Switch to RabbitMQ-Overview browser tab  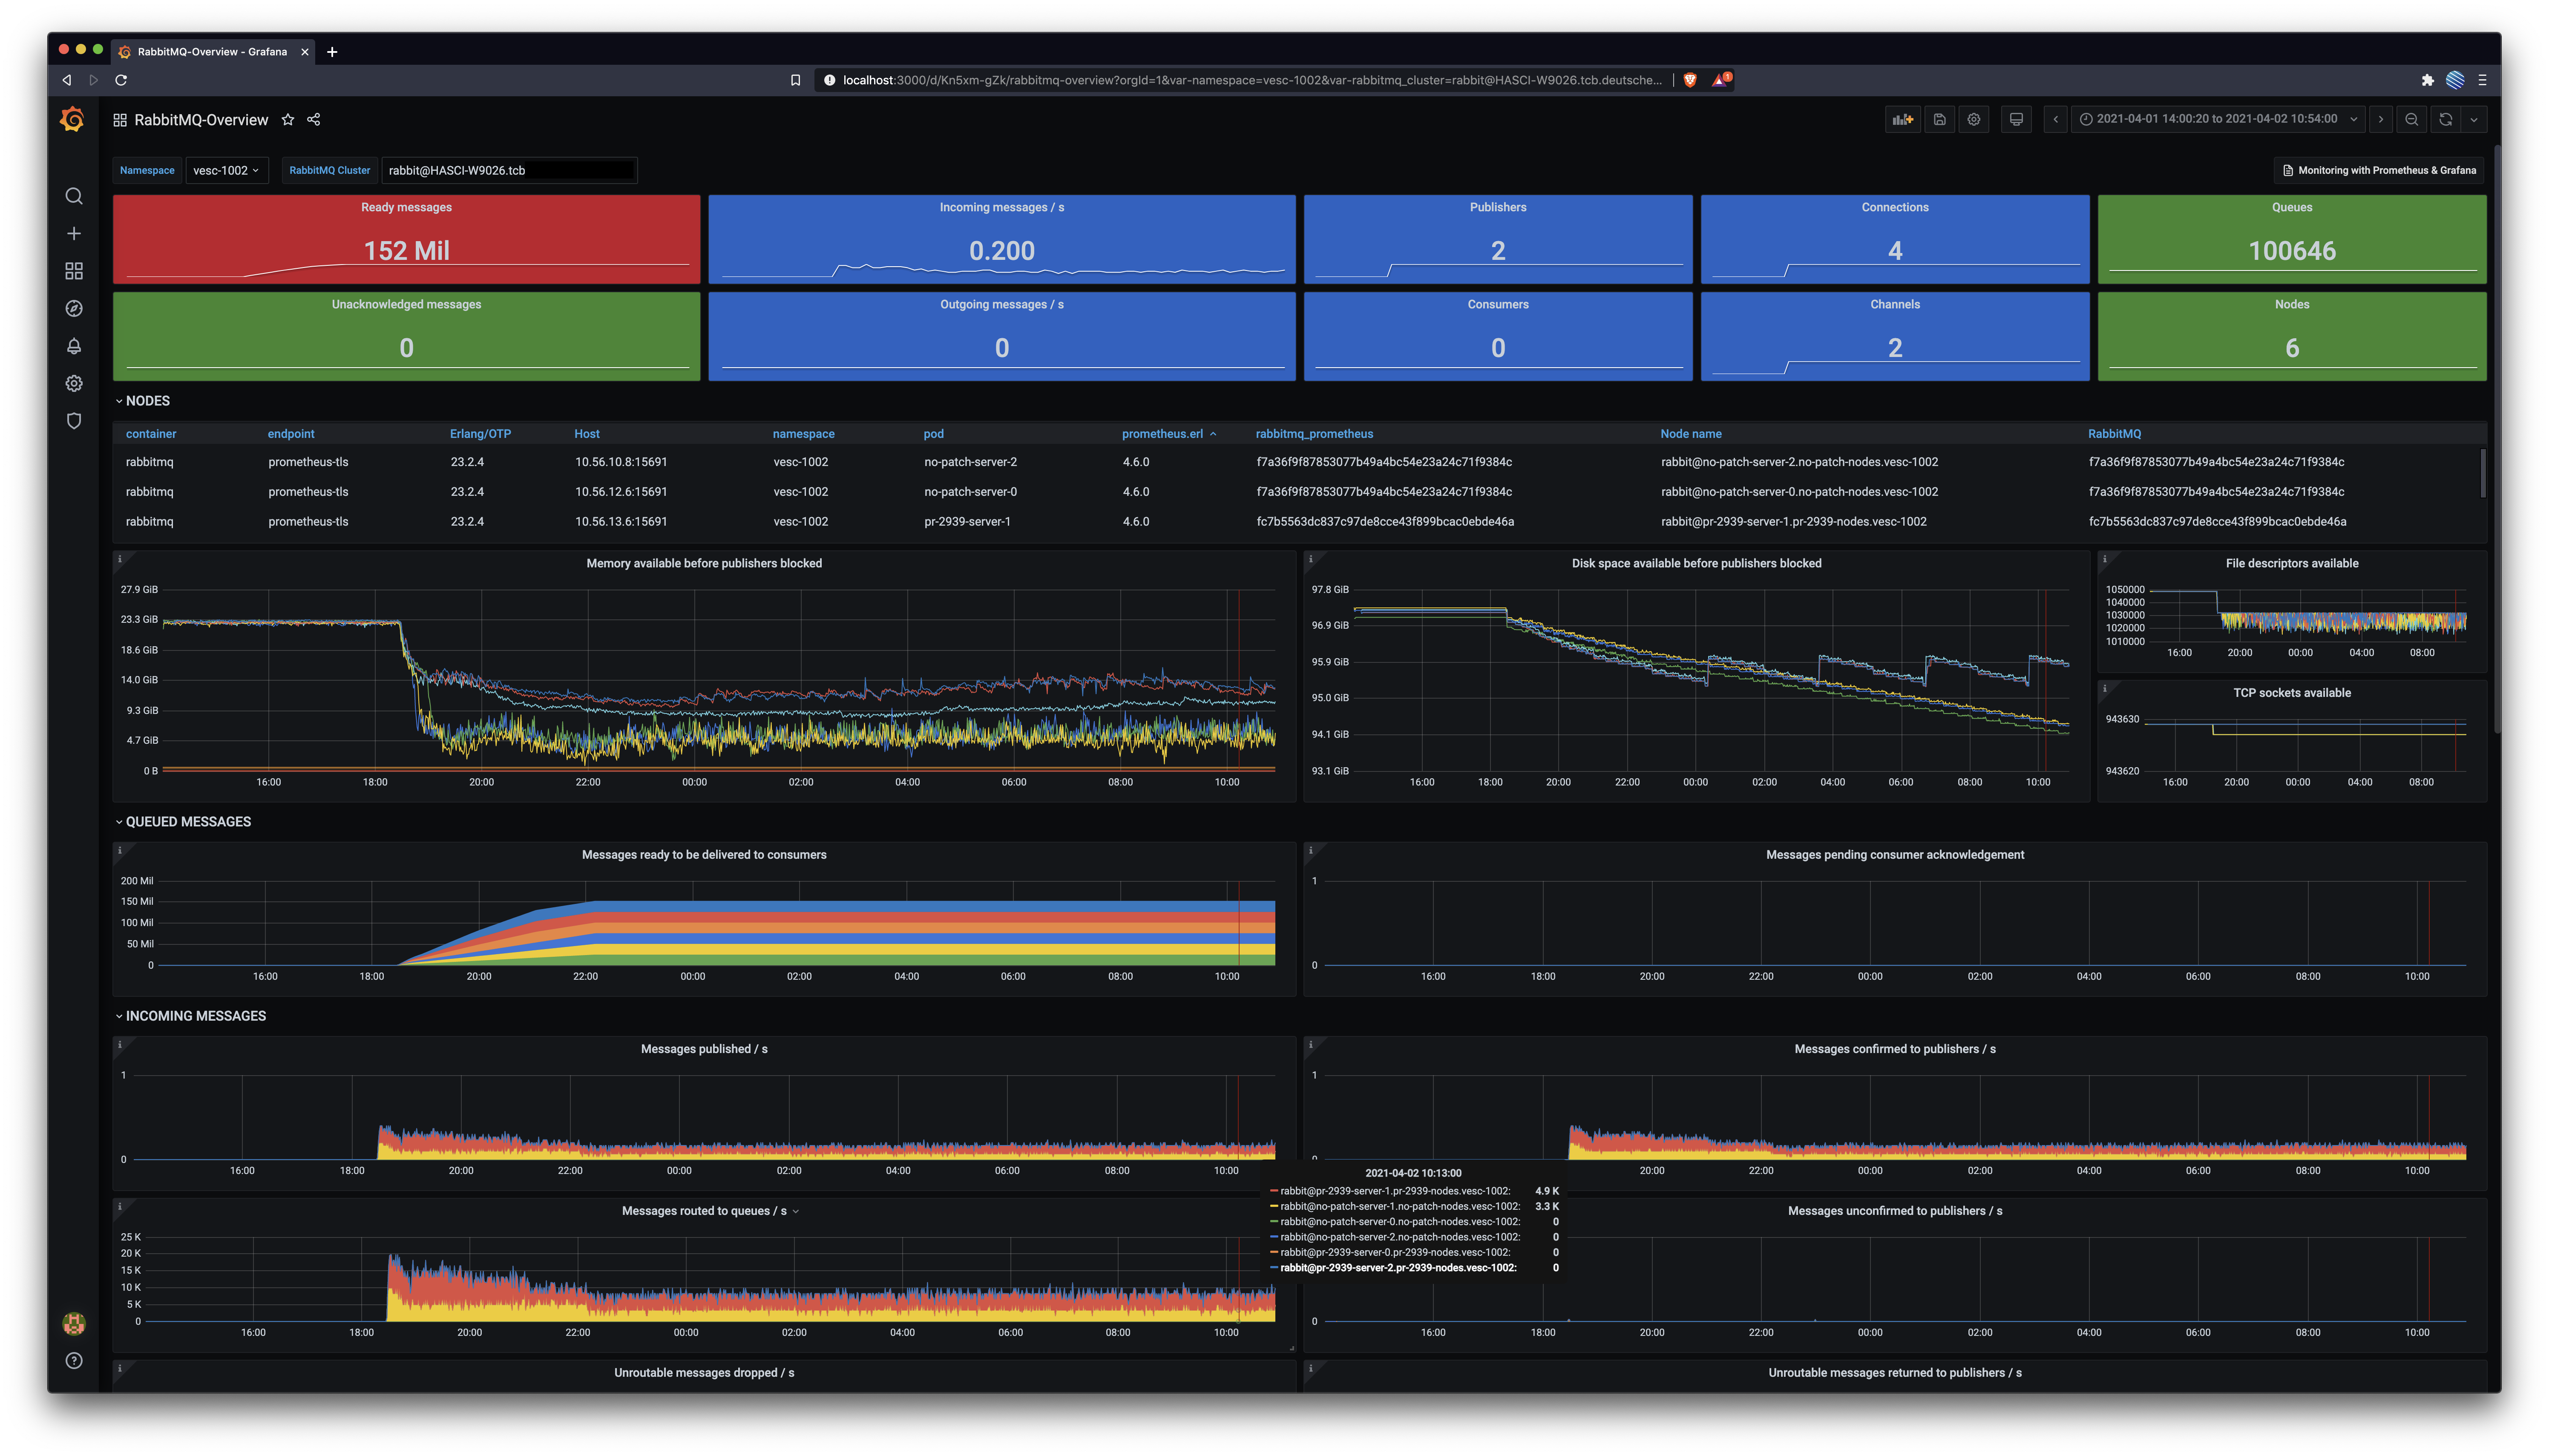[212, 51]
